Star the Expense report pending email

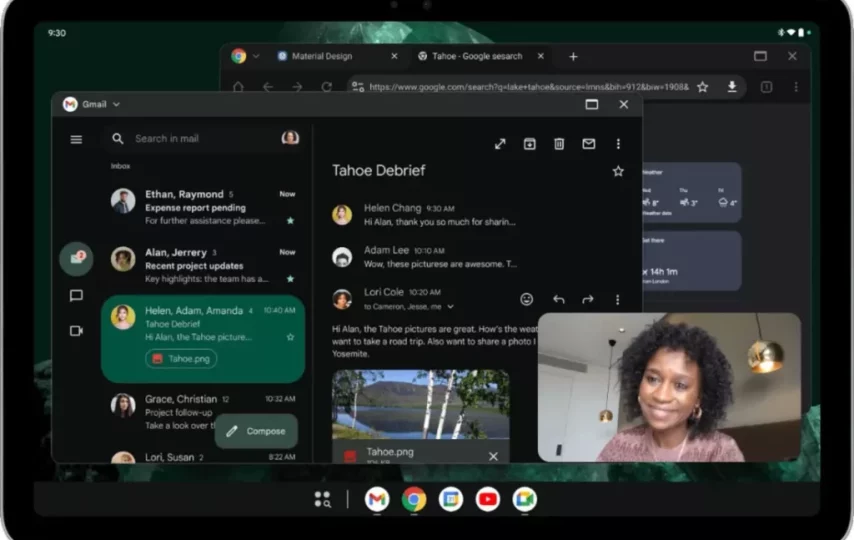[x=290, y=220]
